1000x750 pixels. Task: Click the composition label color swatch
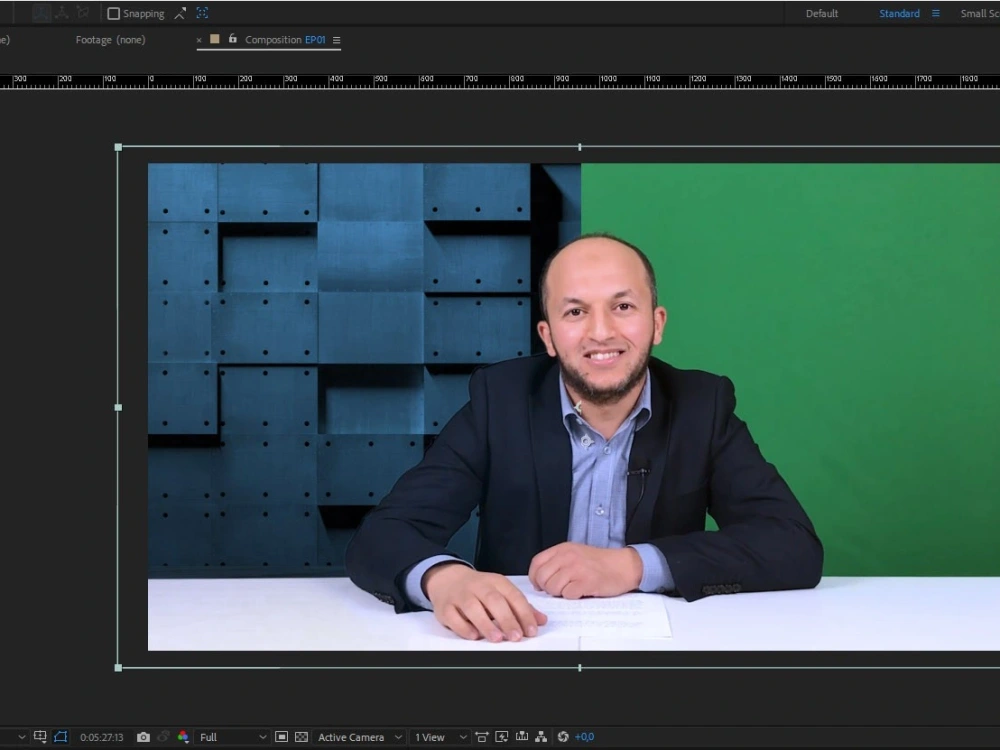[215, 39]
